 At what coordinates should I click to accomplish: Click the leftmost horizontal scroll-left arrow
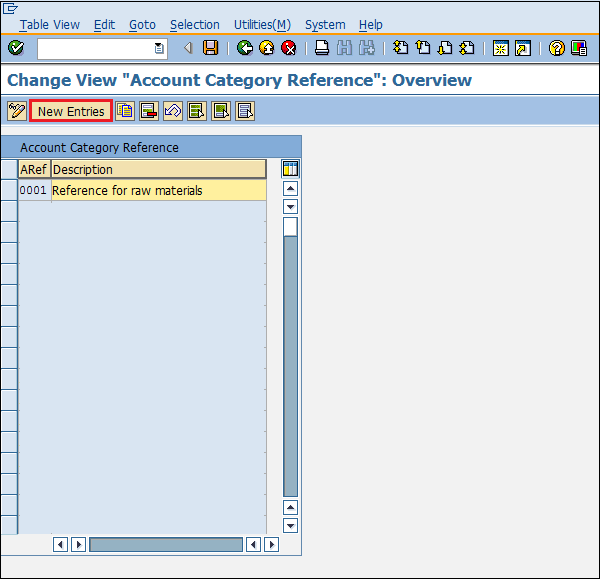tap(60, 545)
